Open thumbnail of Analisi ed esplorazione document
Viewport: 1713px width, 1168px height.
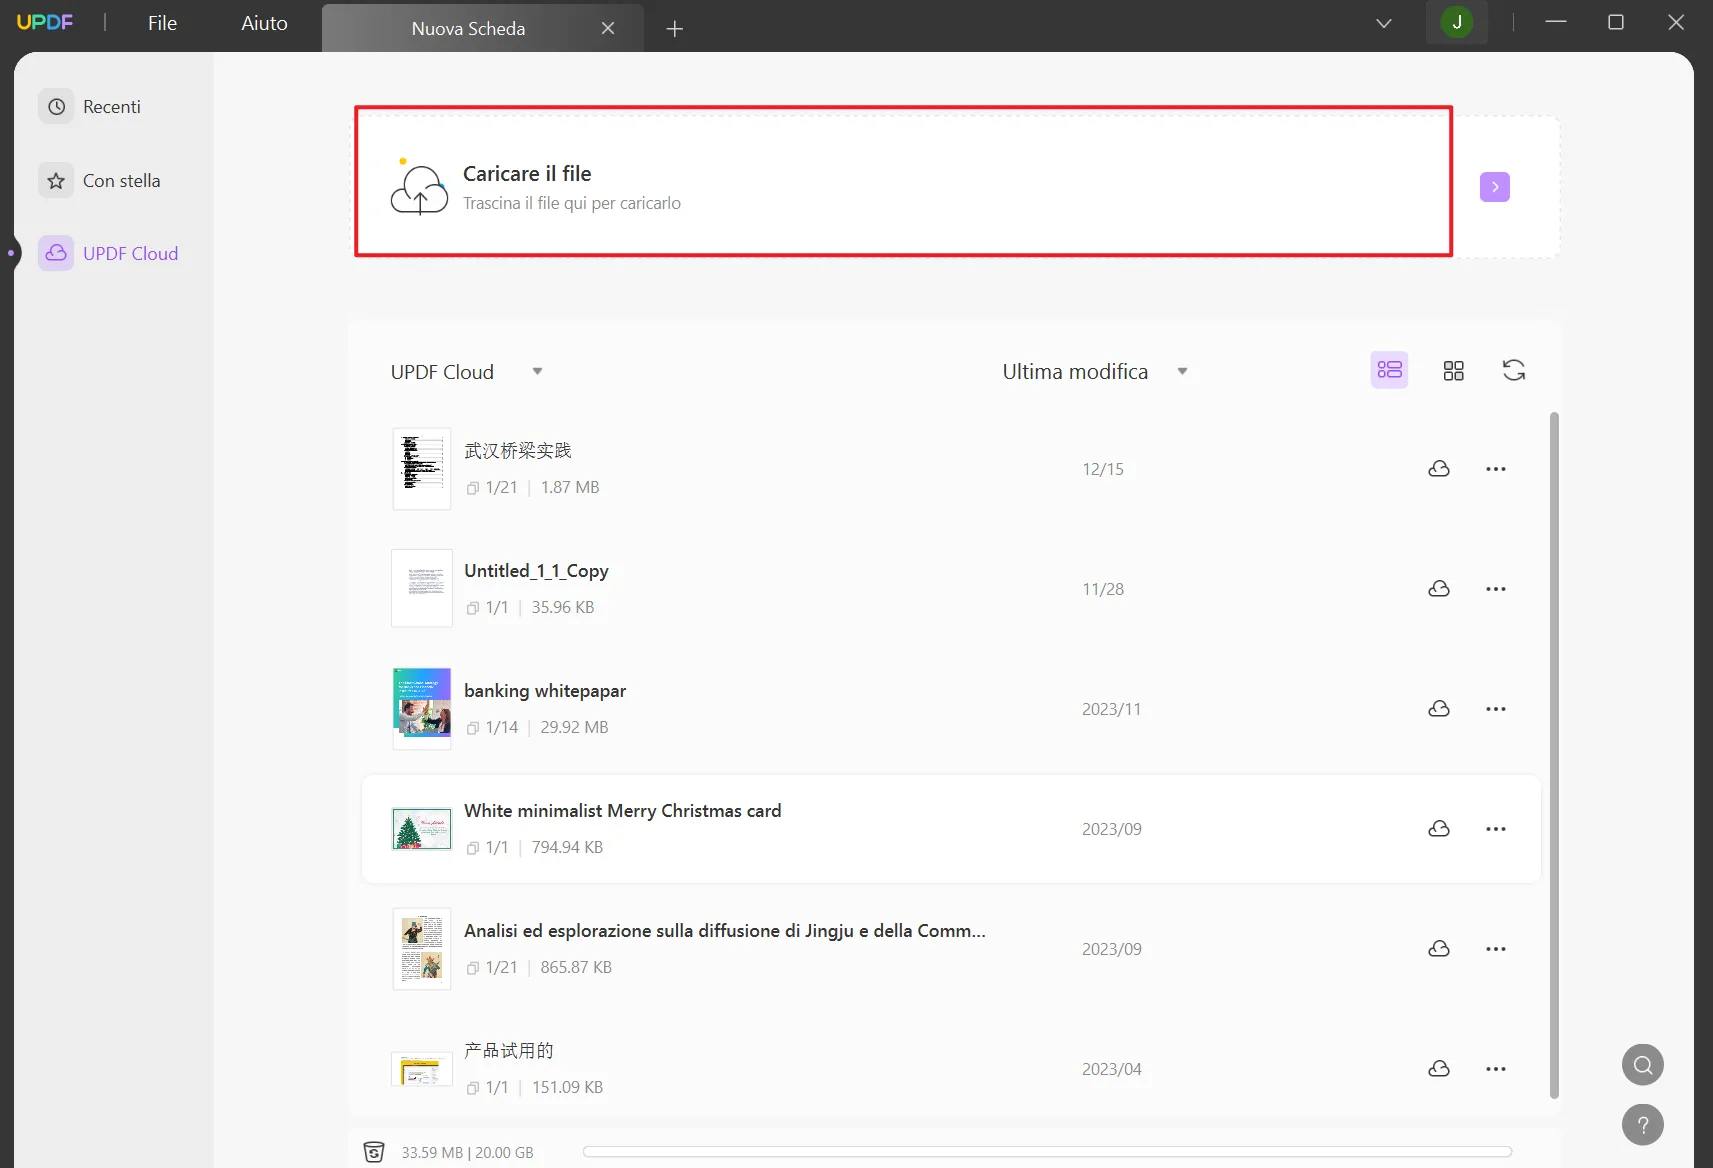421,948
